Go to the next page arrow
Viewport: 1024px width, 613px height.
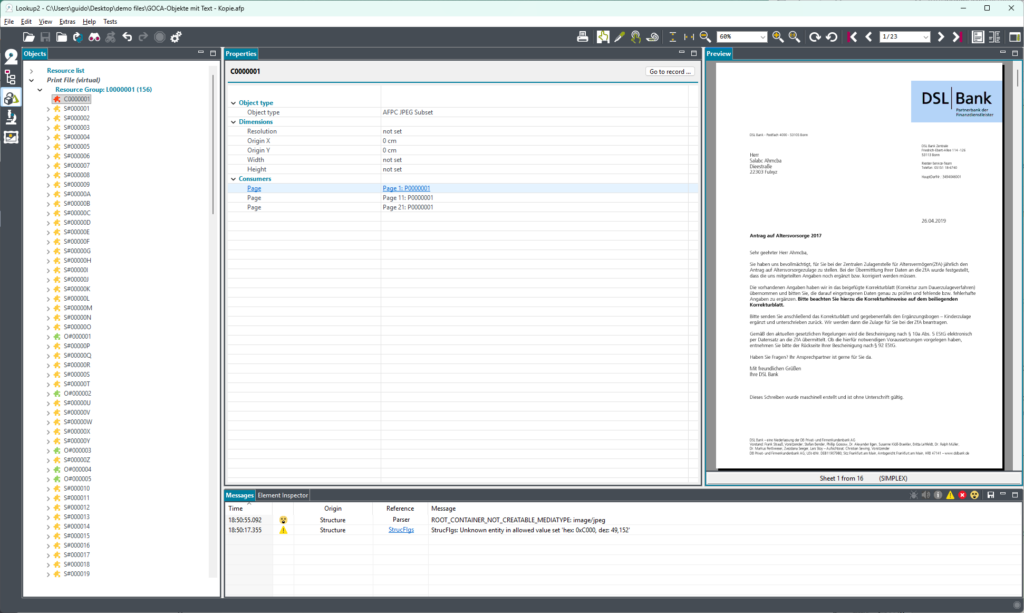tap(940, 37)
